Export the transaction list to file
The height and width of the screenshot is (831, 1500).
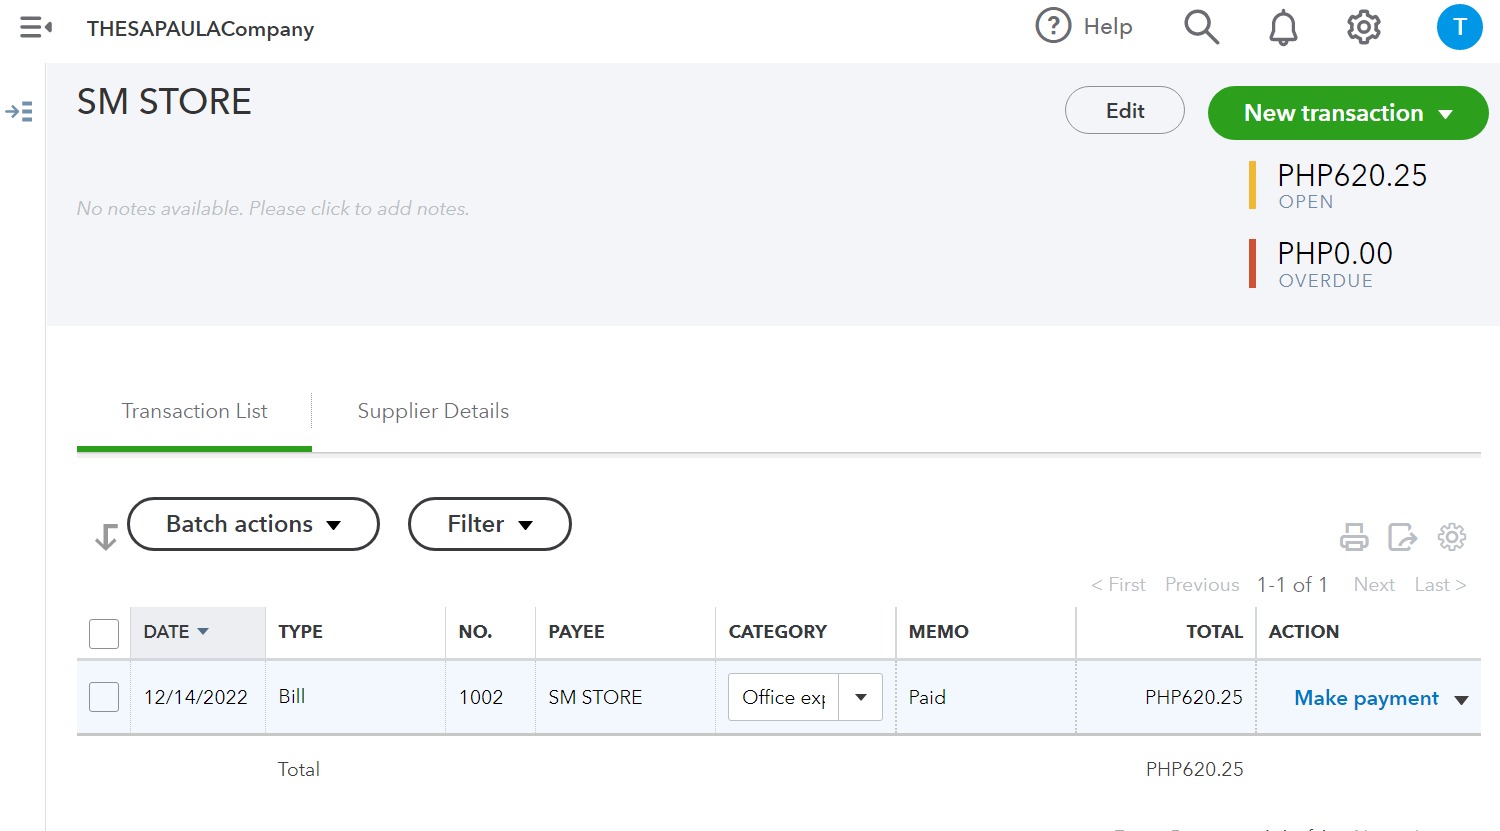click(1402, 537)
